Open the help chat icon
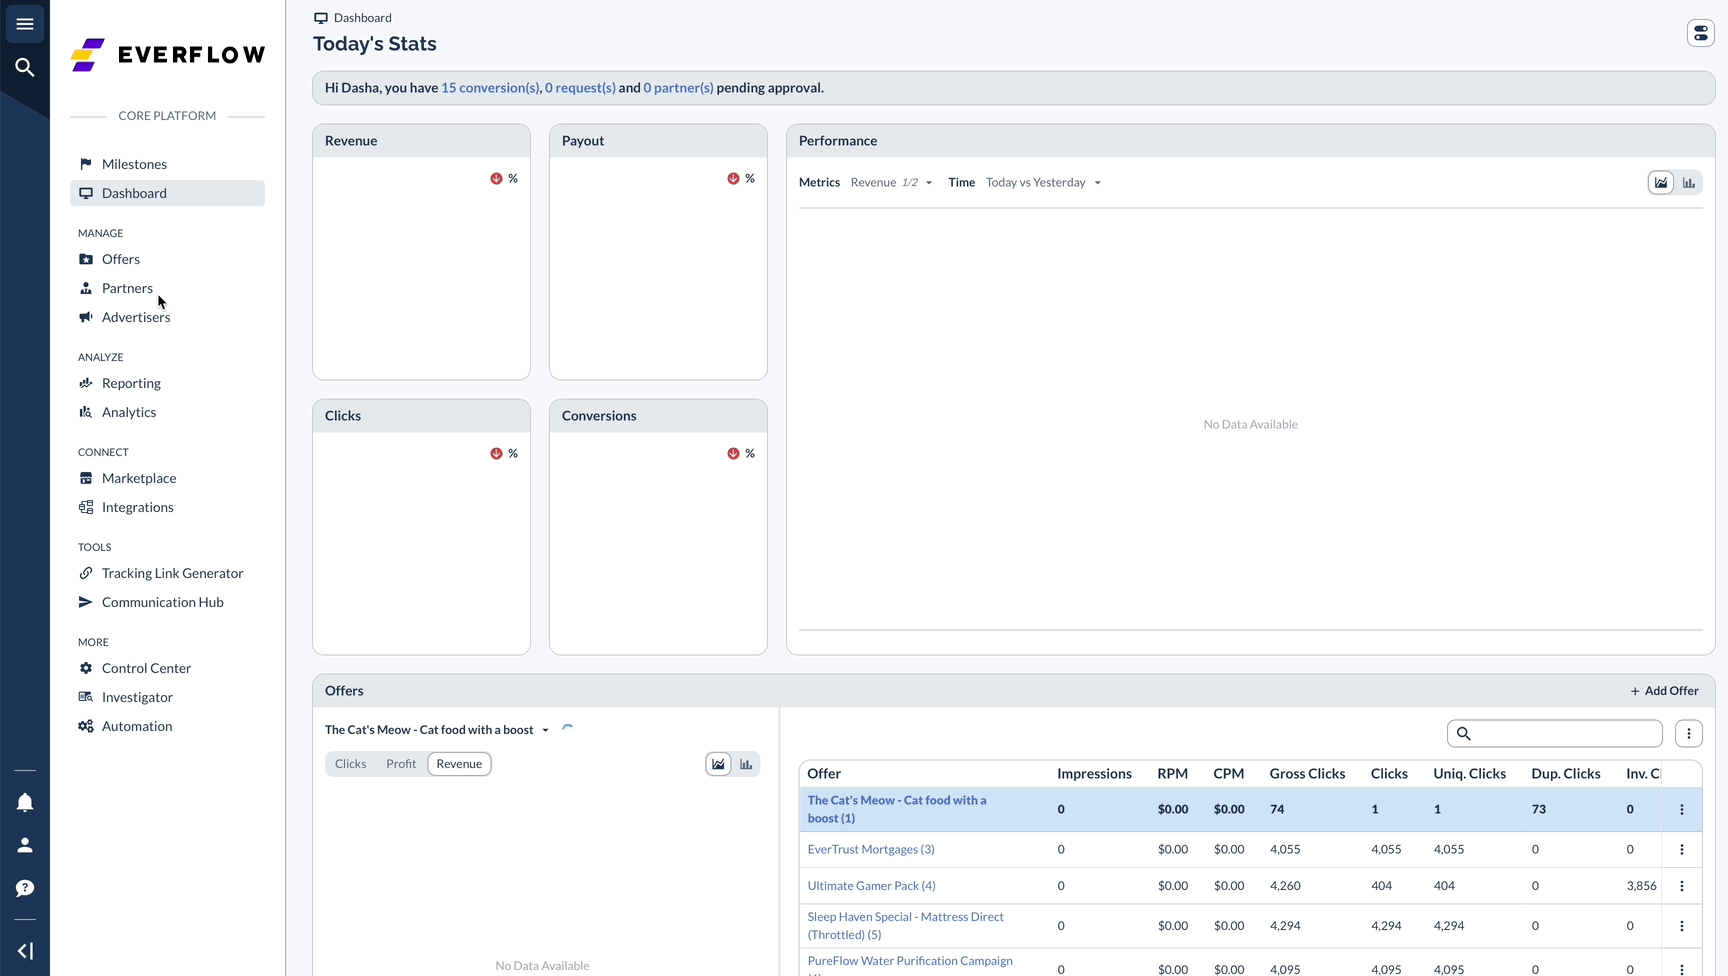 (x=25, y=888)
